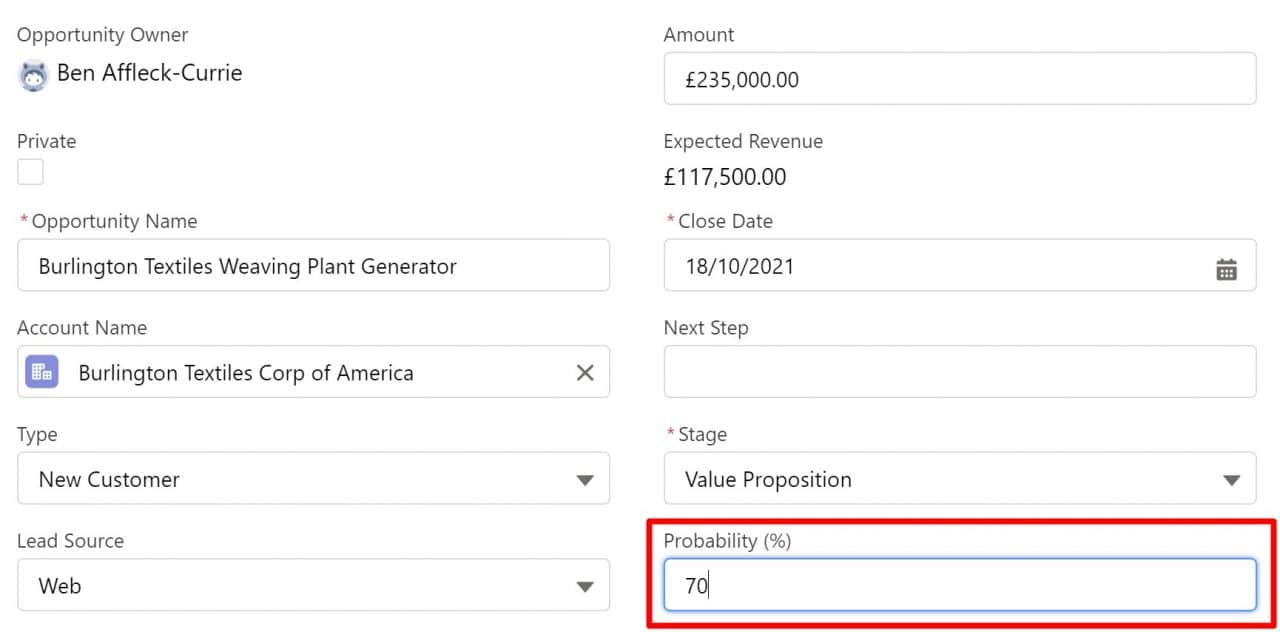The height and width of the screenshot is (632, 1280).
Task: Open the Stage dropdown showing Value Proposition
Action: [x=1231, y=479]
